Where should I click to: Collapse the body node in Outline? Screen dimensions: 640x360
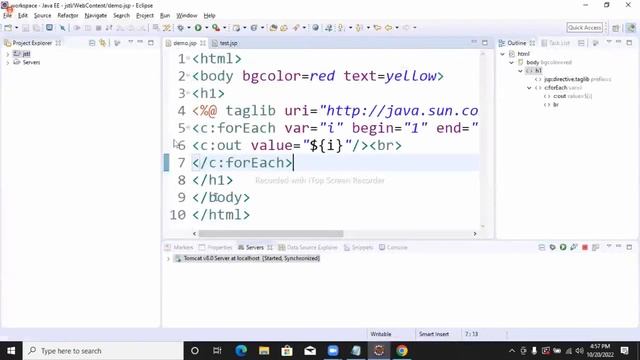[x=511, y=62]
